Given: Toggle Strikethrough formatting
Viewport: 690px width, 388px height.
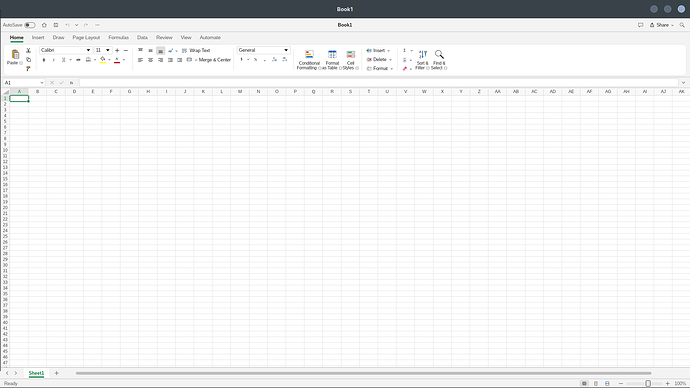Looking at the screenshot, I should coord(78,60).
